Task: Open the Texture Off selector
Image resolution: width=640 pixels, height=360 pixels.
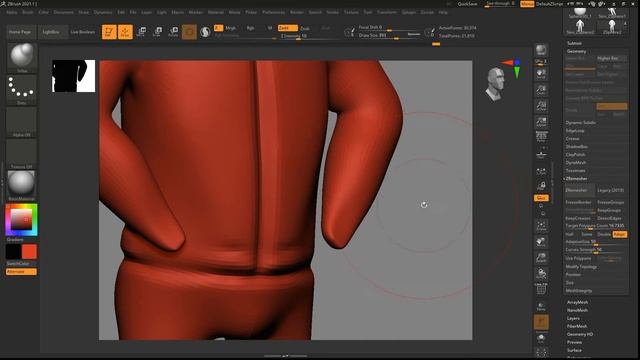Action: tap(22, 154)
